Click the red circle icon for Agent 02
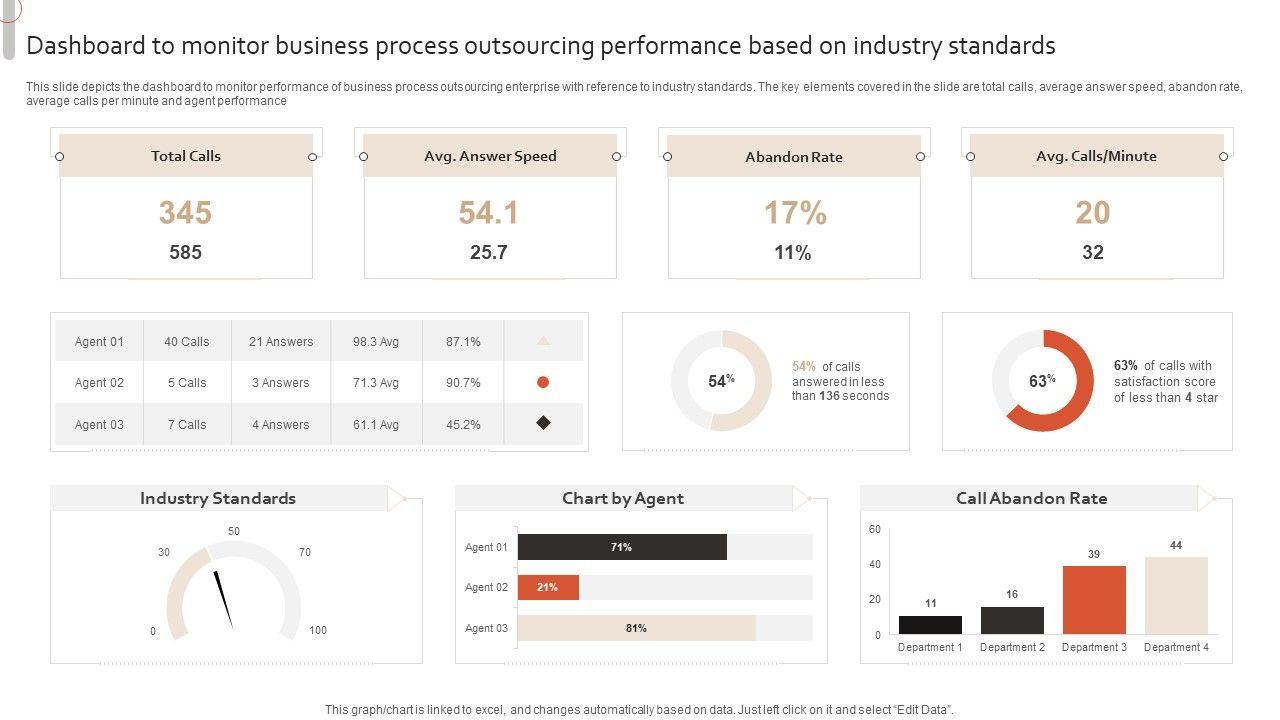 543,382
